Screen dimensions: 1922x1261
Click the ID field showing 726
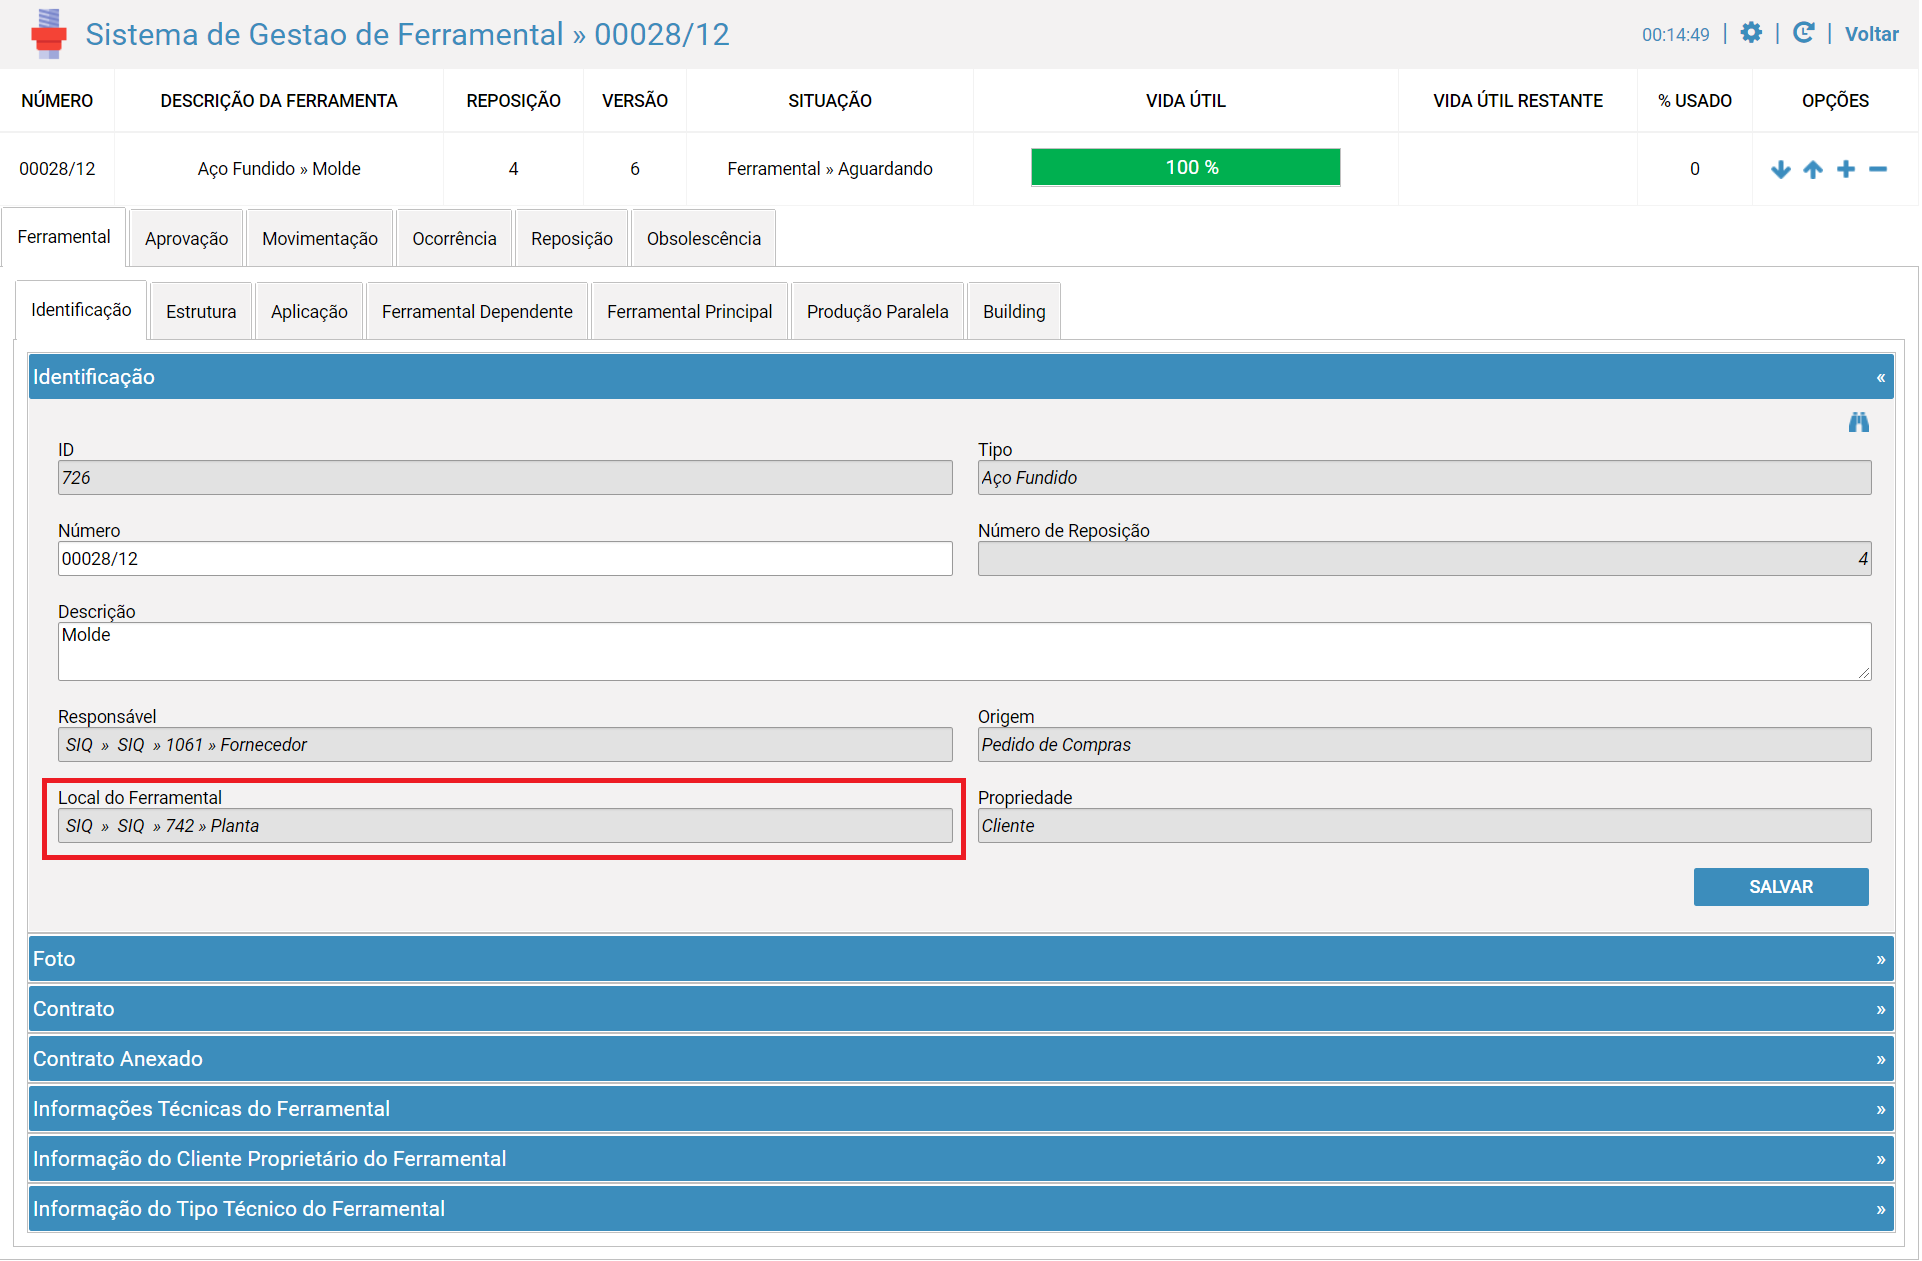(505, 478)
